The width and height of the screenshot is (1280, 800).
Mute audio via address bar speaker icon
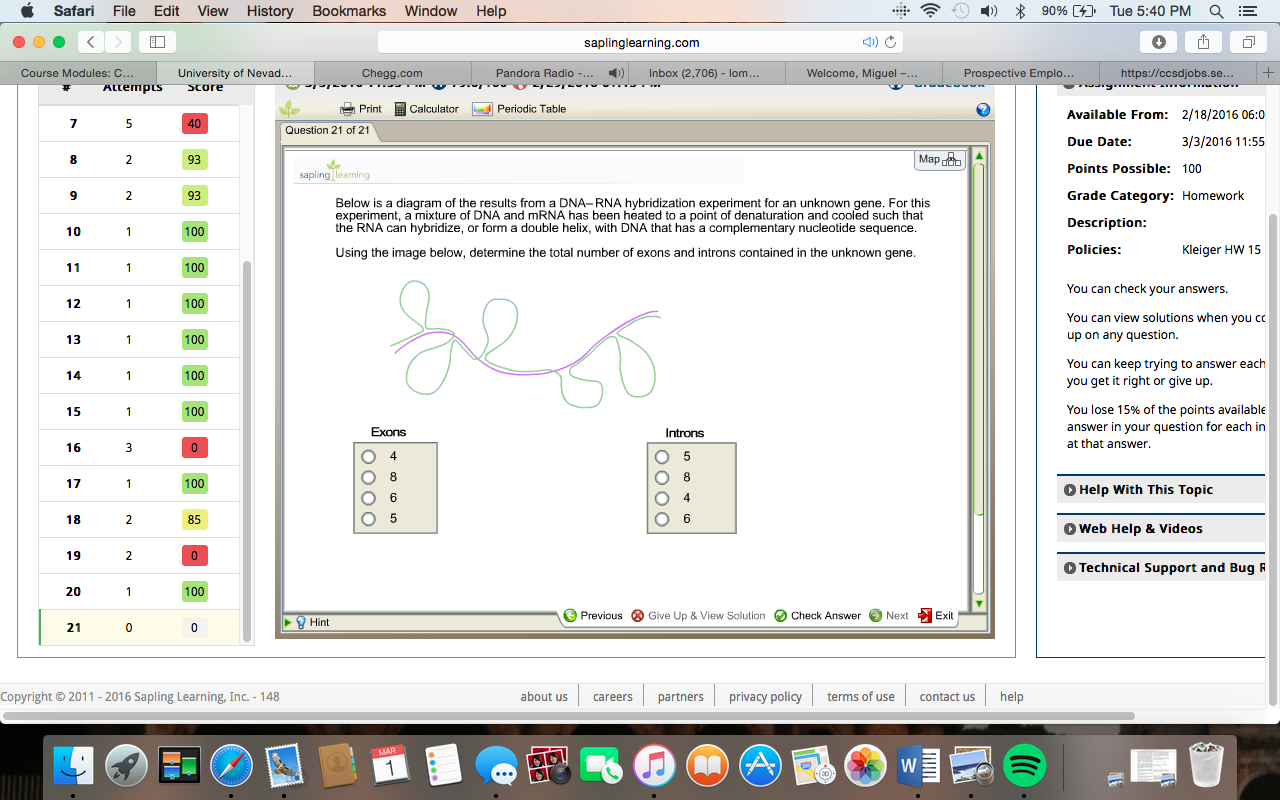point(870,42)
